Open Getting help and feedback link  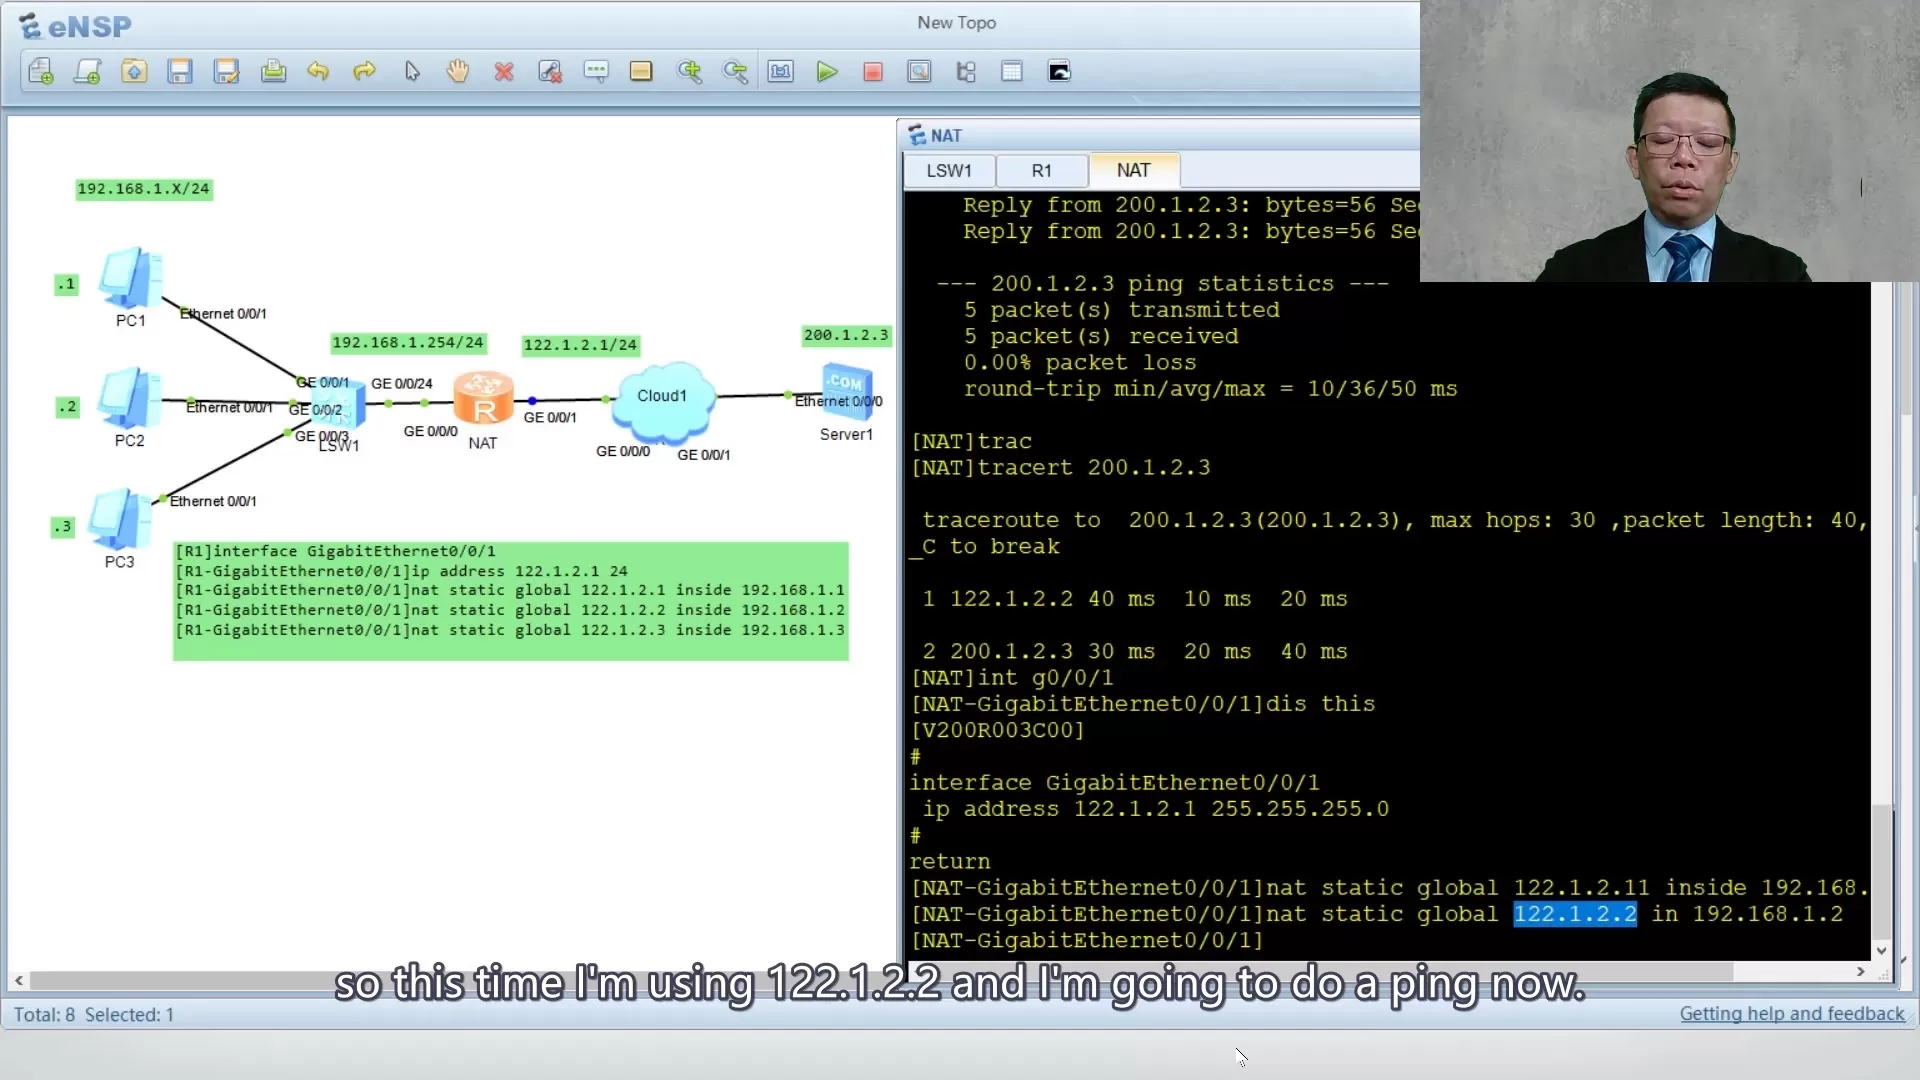click(x=1791, y=1013)
